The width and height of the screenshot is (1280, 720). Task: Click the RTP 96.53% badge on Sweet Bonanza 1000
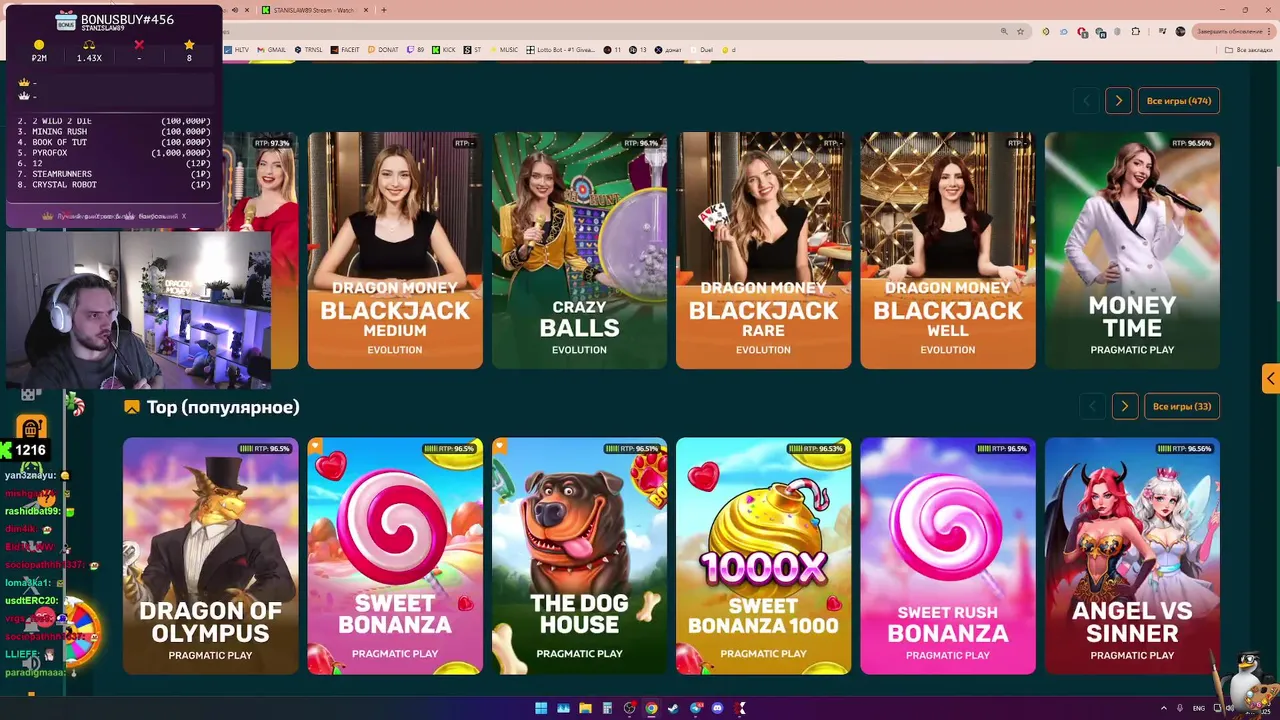click(815, 449)
